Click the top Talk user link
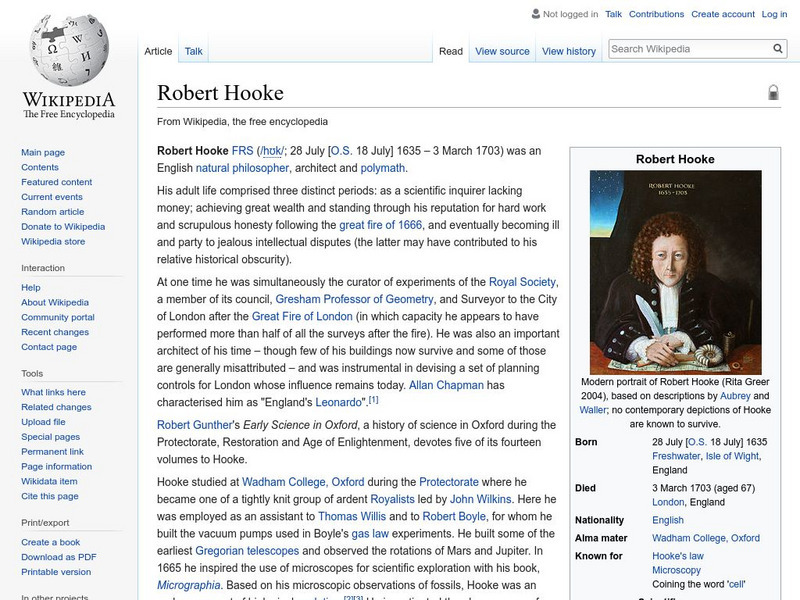The height and width of the screenshot is (600, 800). pyautogui.click(x=613, y=14)
